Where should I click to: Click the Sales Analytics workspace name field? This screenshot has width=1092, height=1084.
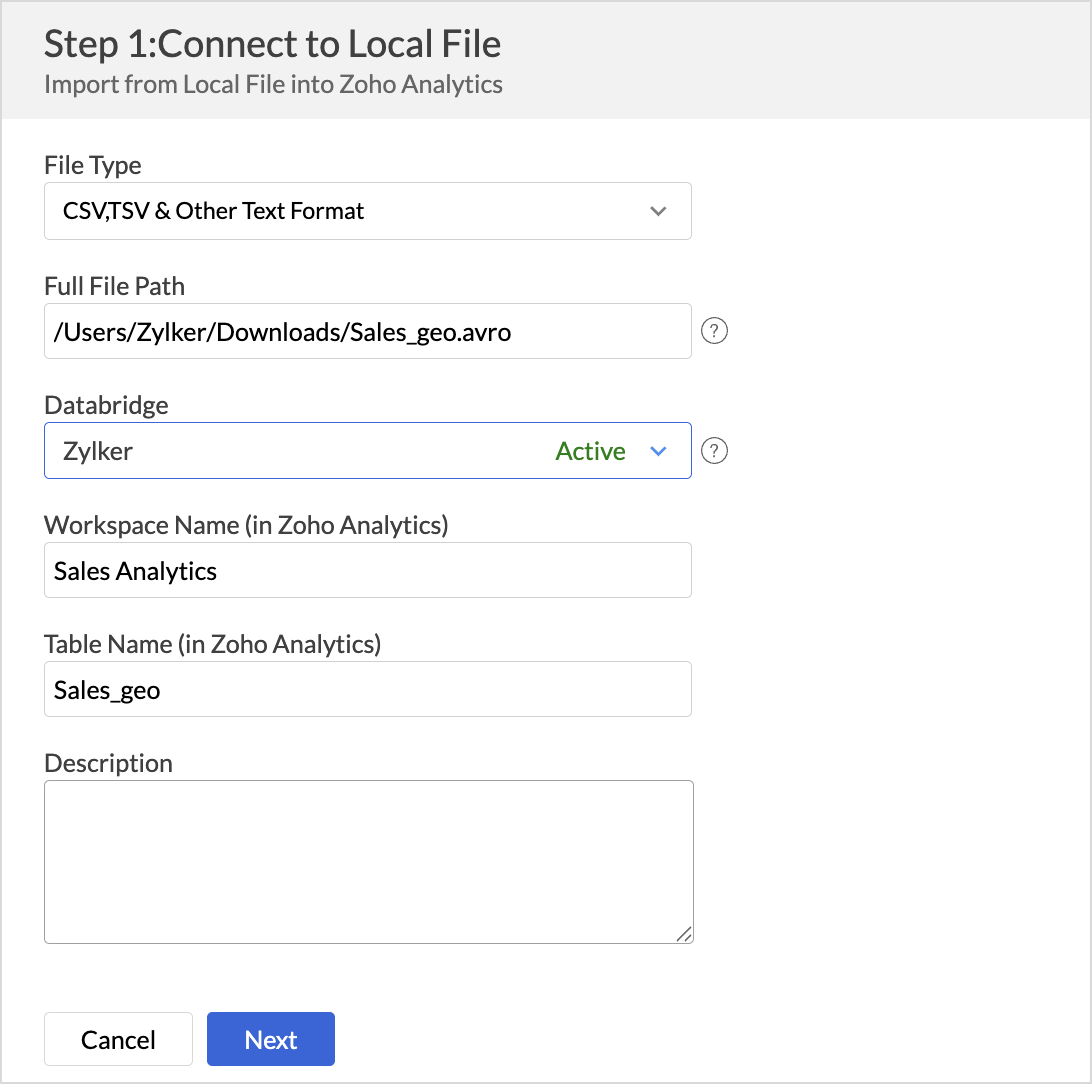pyautogui.click(x=367, y=570)
